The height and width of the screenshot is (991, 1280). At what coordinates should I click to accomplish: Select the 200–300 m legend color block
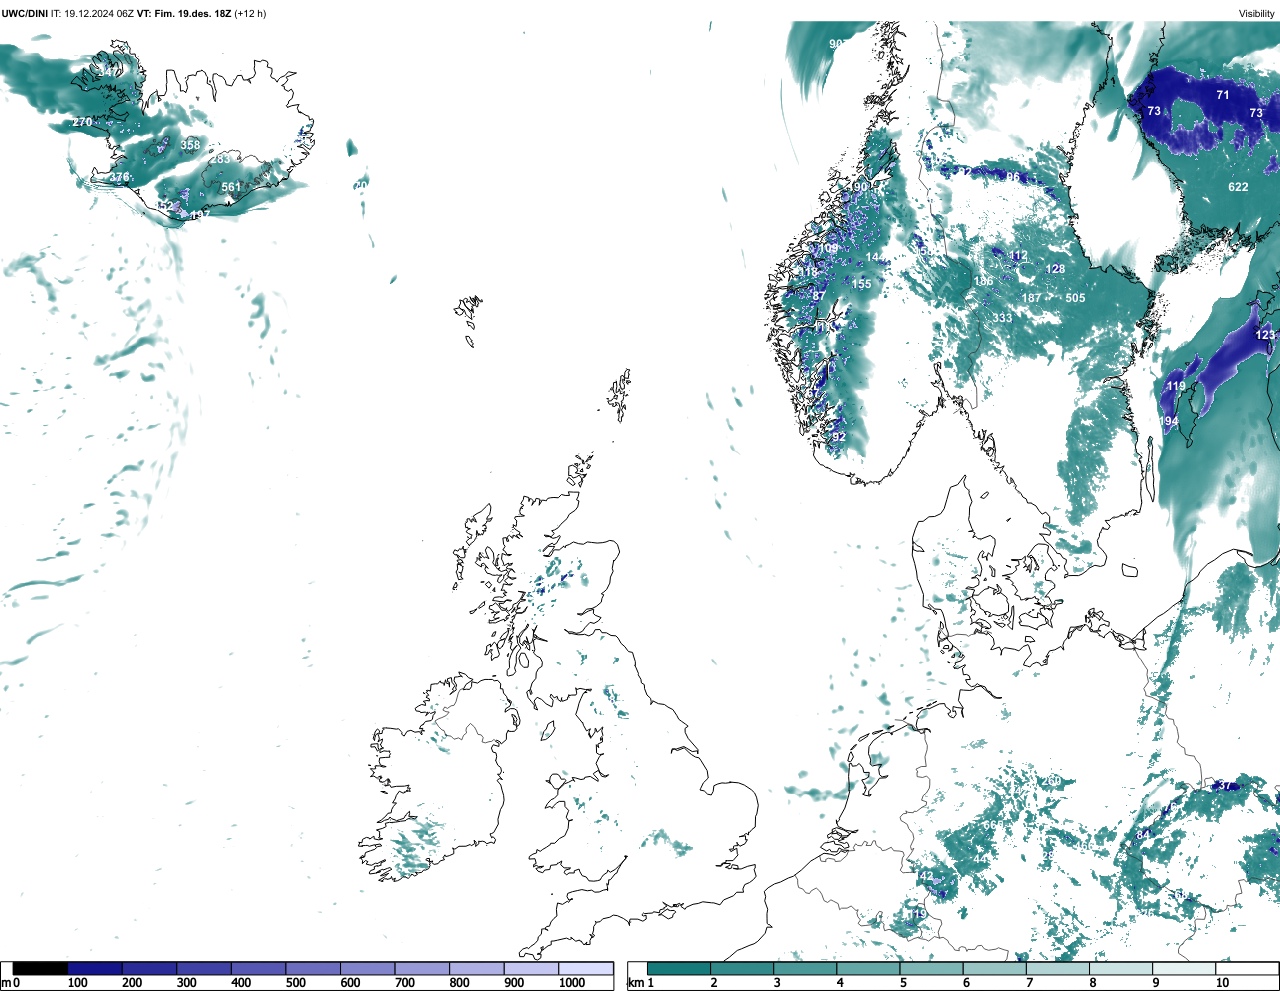pos(149,968)
